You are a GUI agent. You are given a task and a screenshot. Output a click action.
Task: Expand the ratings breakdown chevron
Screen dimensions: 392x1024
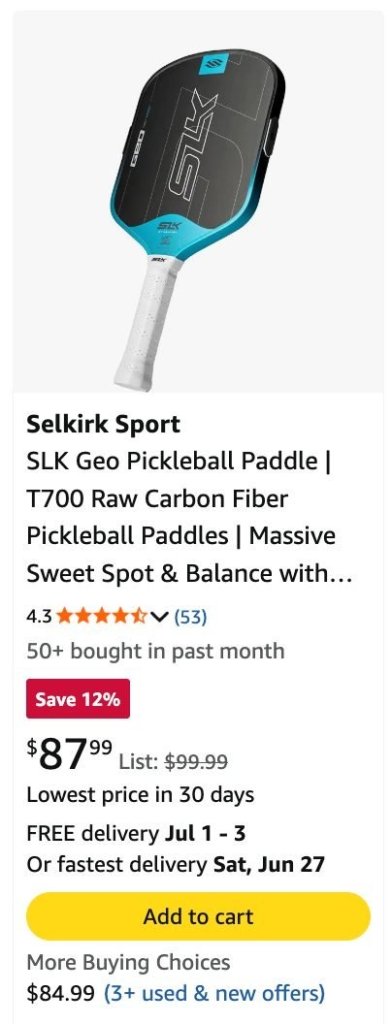[159, 616]
